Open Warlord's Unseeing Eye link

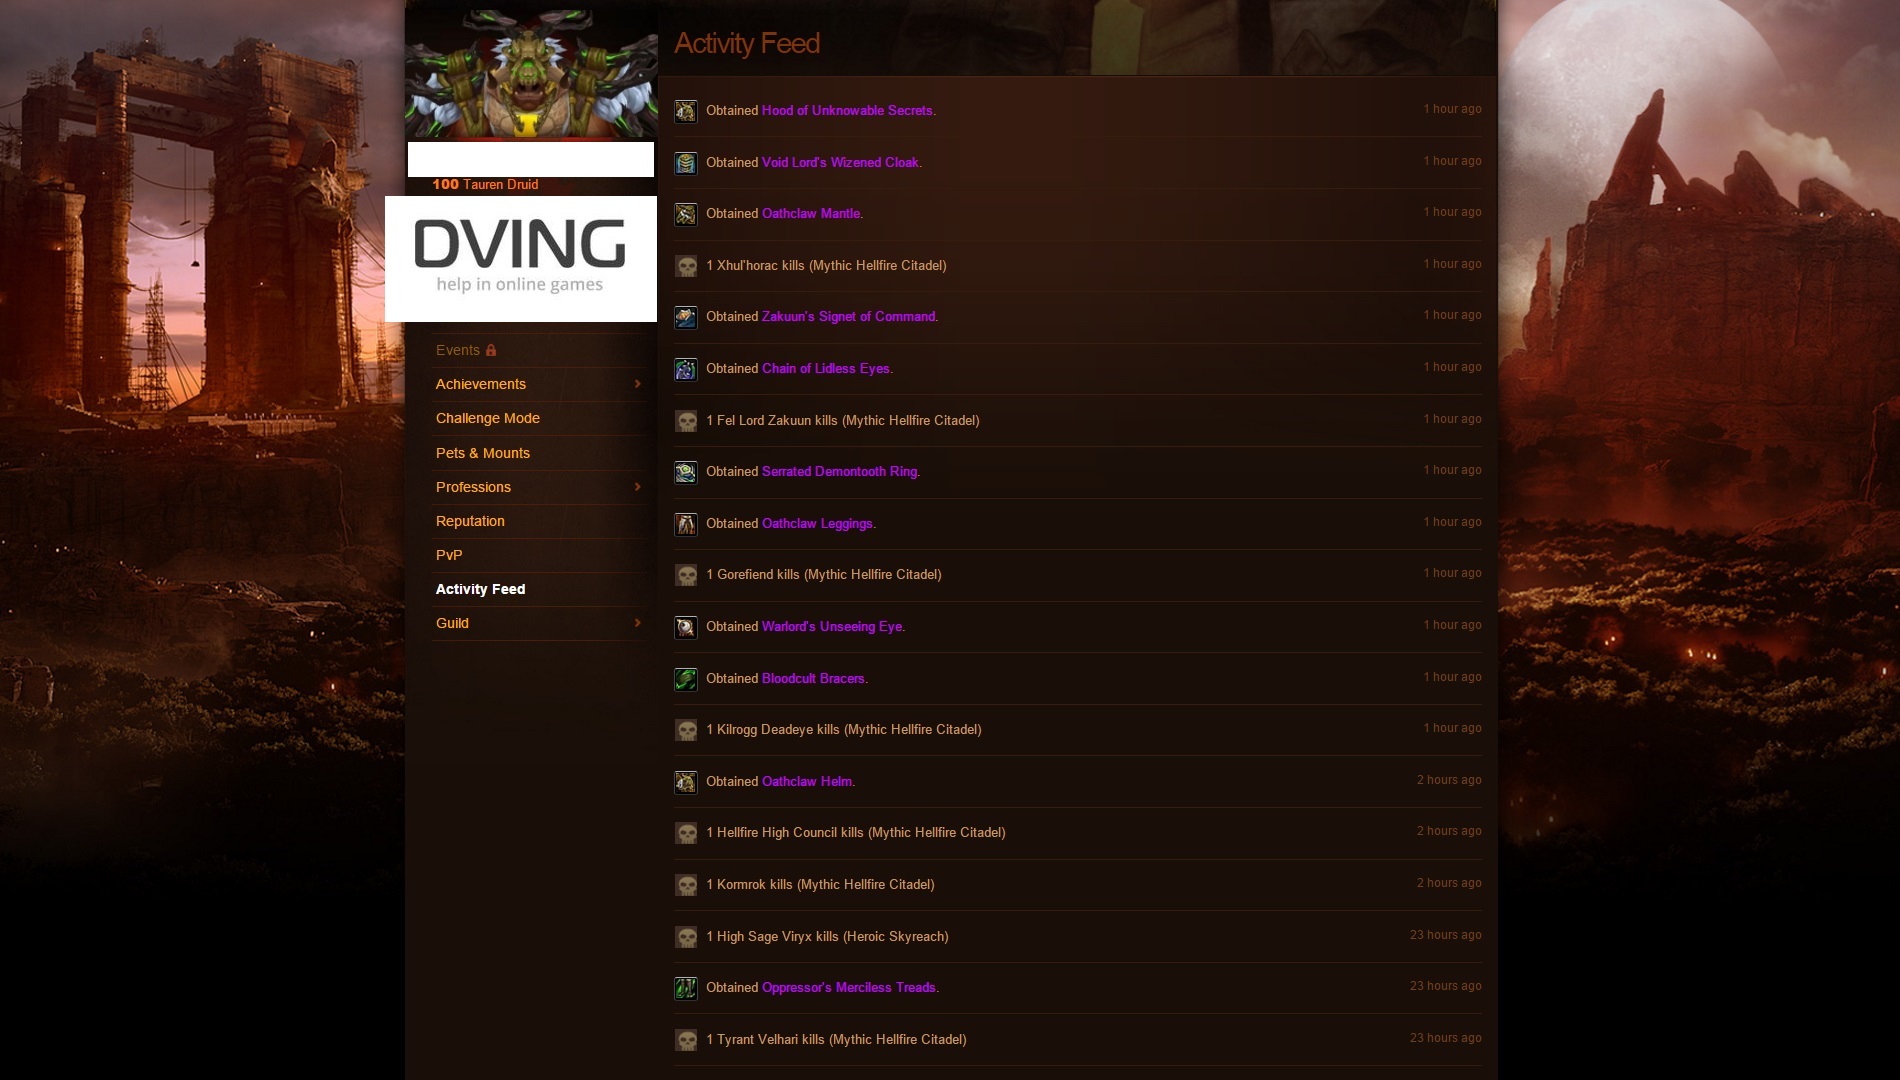832,627
